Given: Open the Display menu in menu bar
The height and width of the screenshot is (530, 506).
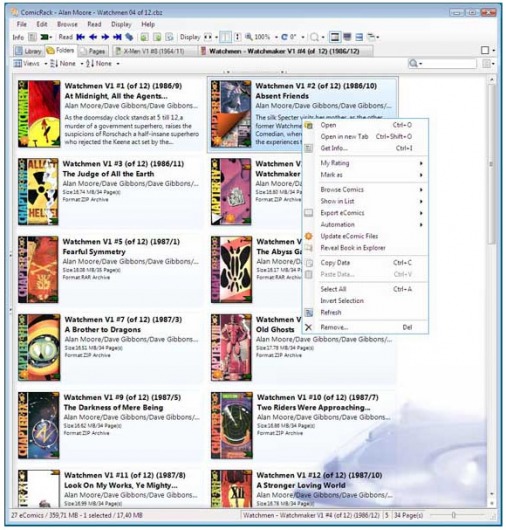Looking at the screenshot, I should (x=121, y=24).
